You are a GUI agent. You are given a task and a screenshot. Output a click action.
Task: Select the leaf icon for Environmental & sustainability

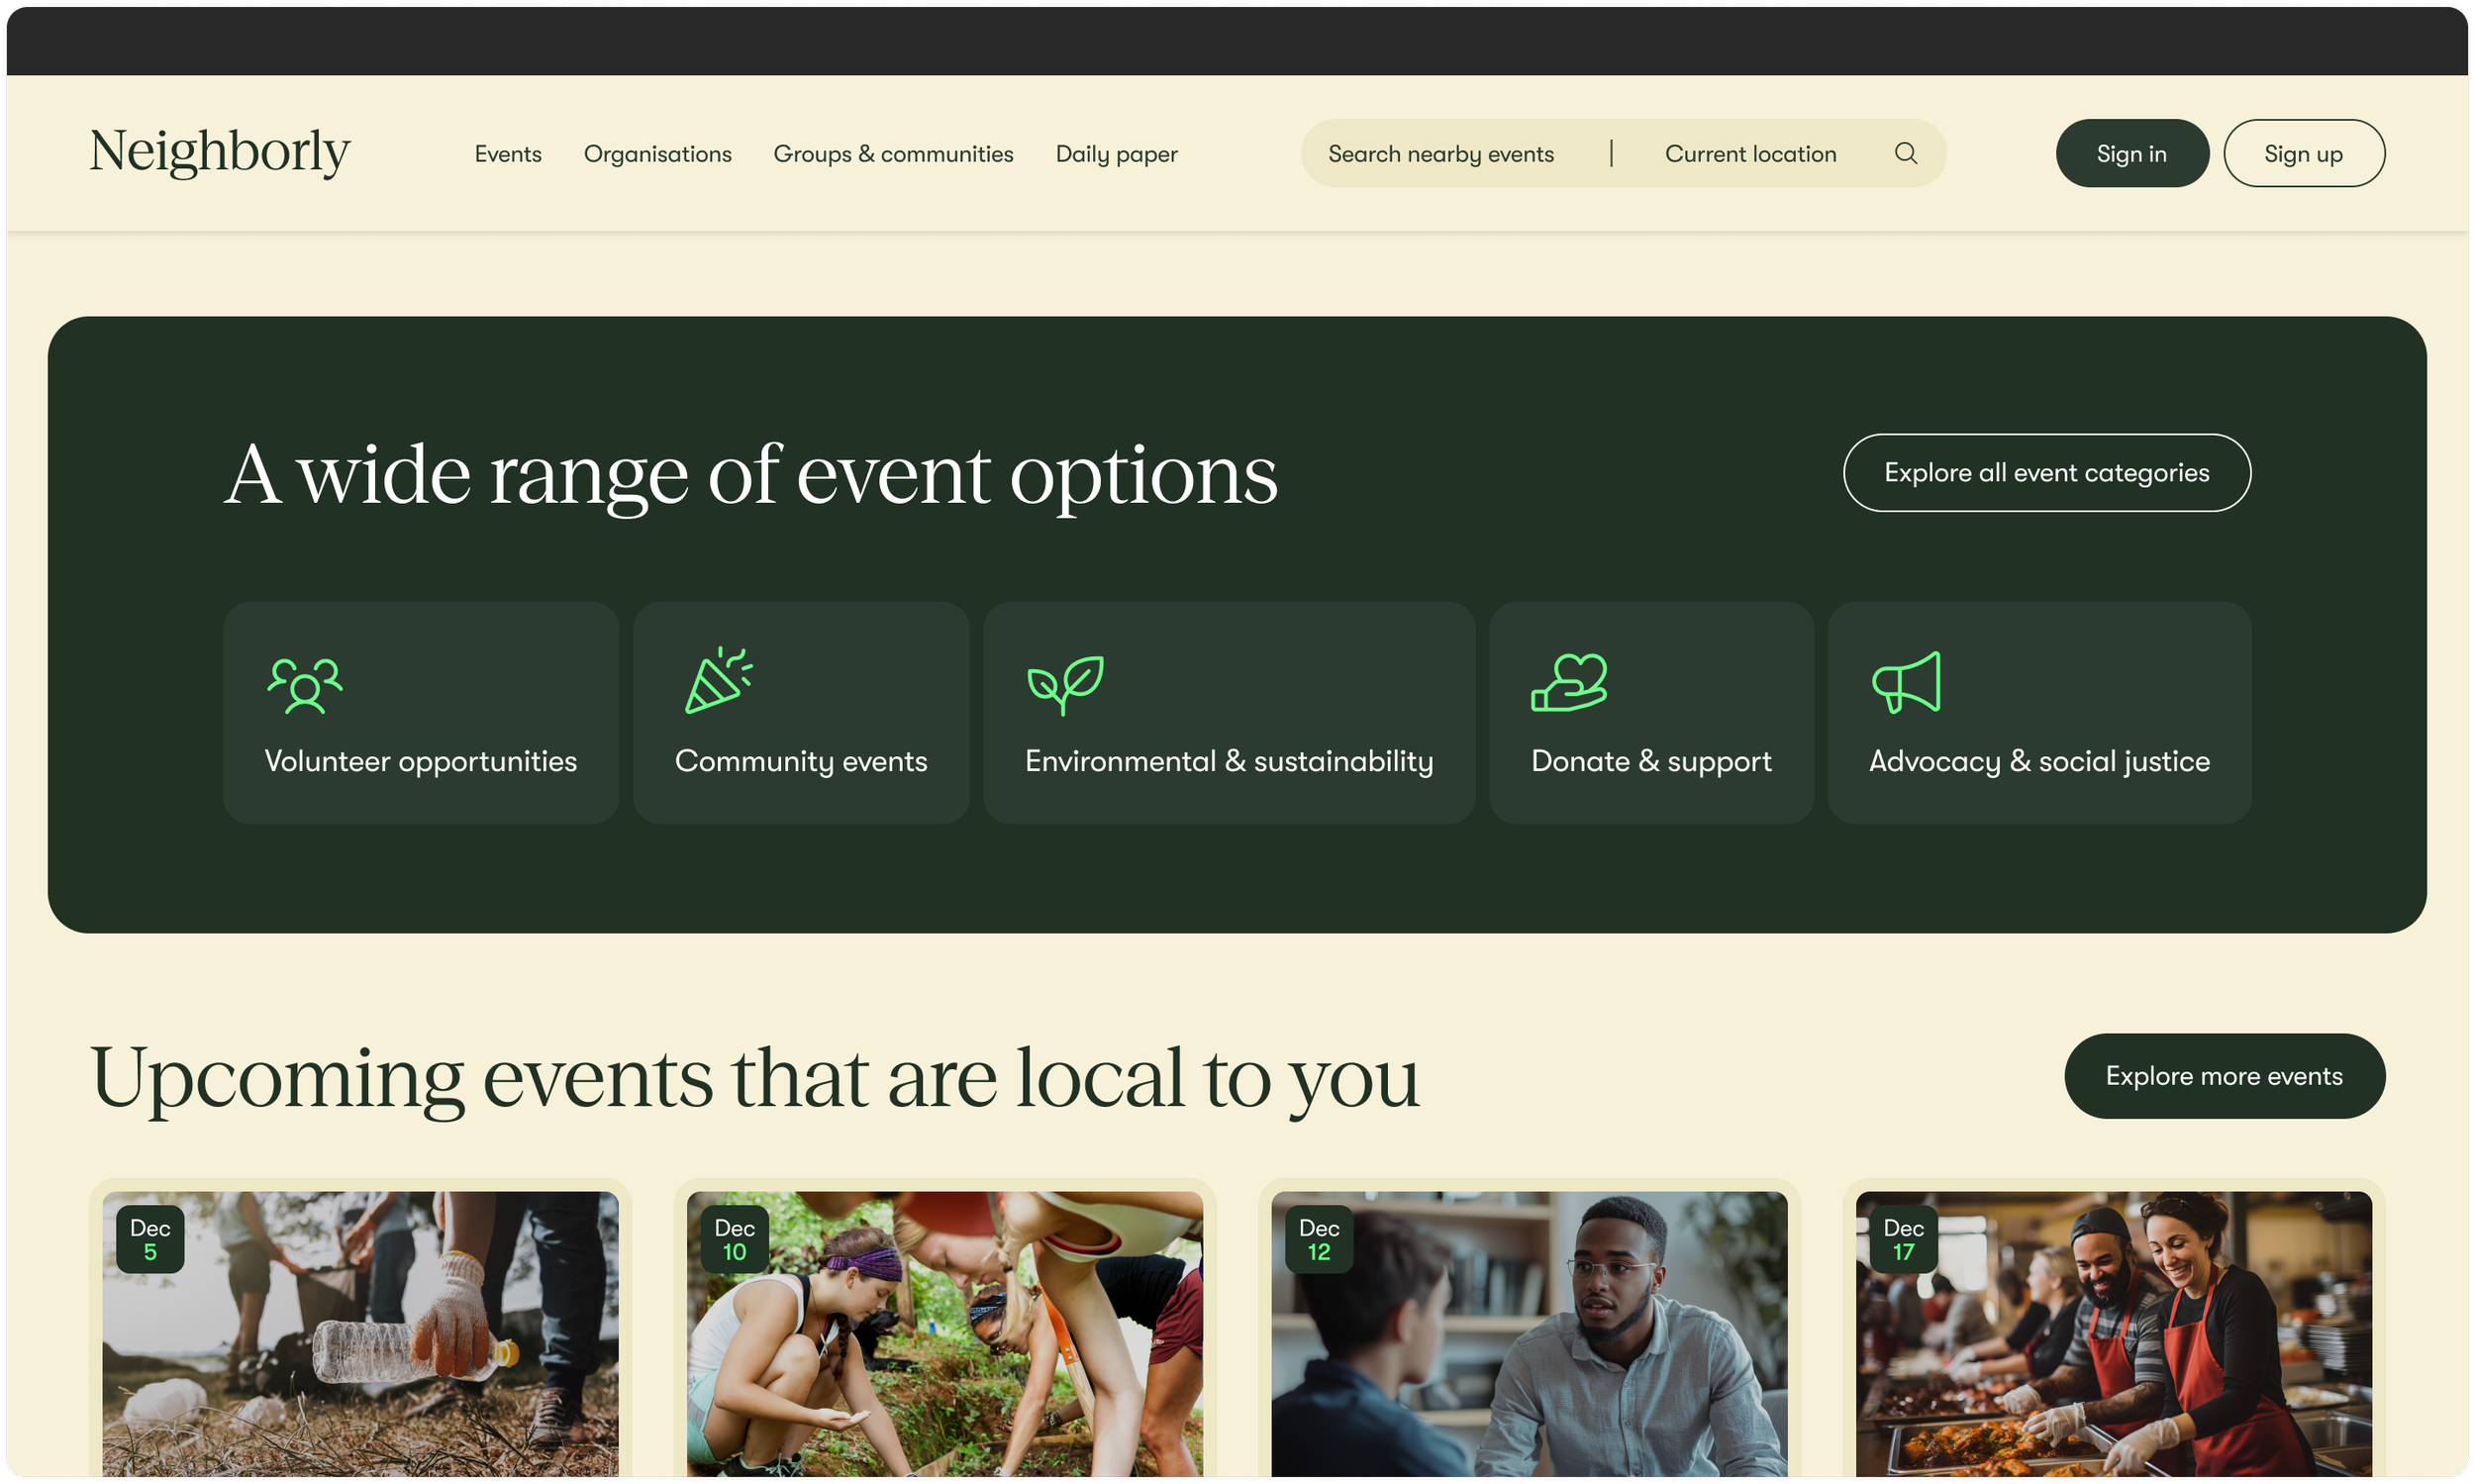[x=1066, y=685]
